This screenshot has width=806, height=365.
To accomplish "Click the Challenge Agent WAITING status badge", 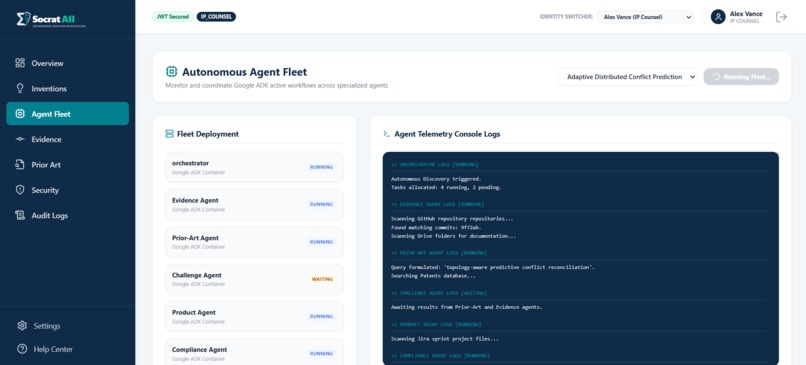I will point(322,279).
